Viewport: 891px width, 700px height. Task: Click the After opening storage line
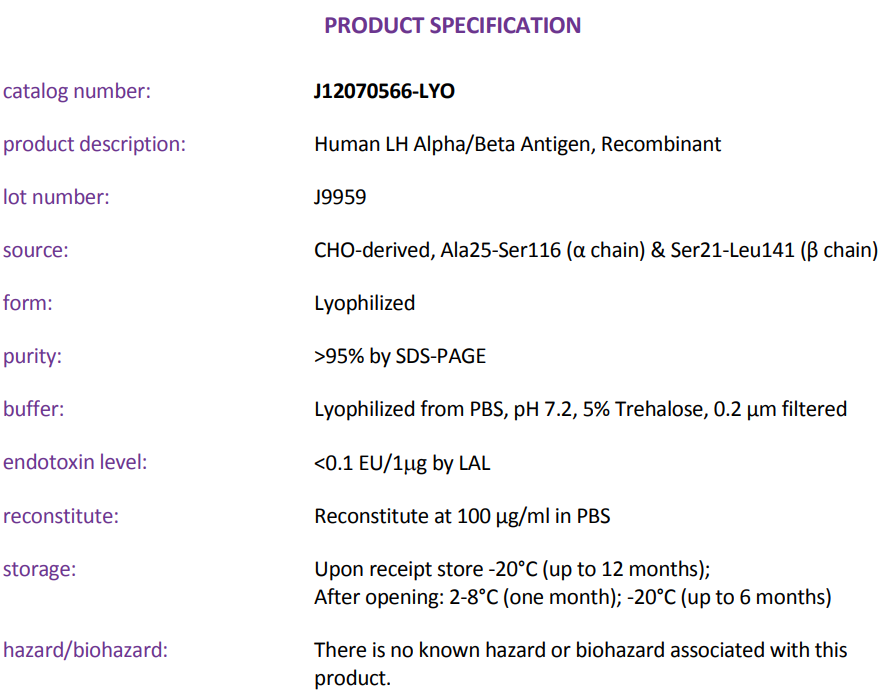tap(573, 597)
